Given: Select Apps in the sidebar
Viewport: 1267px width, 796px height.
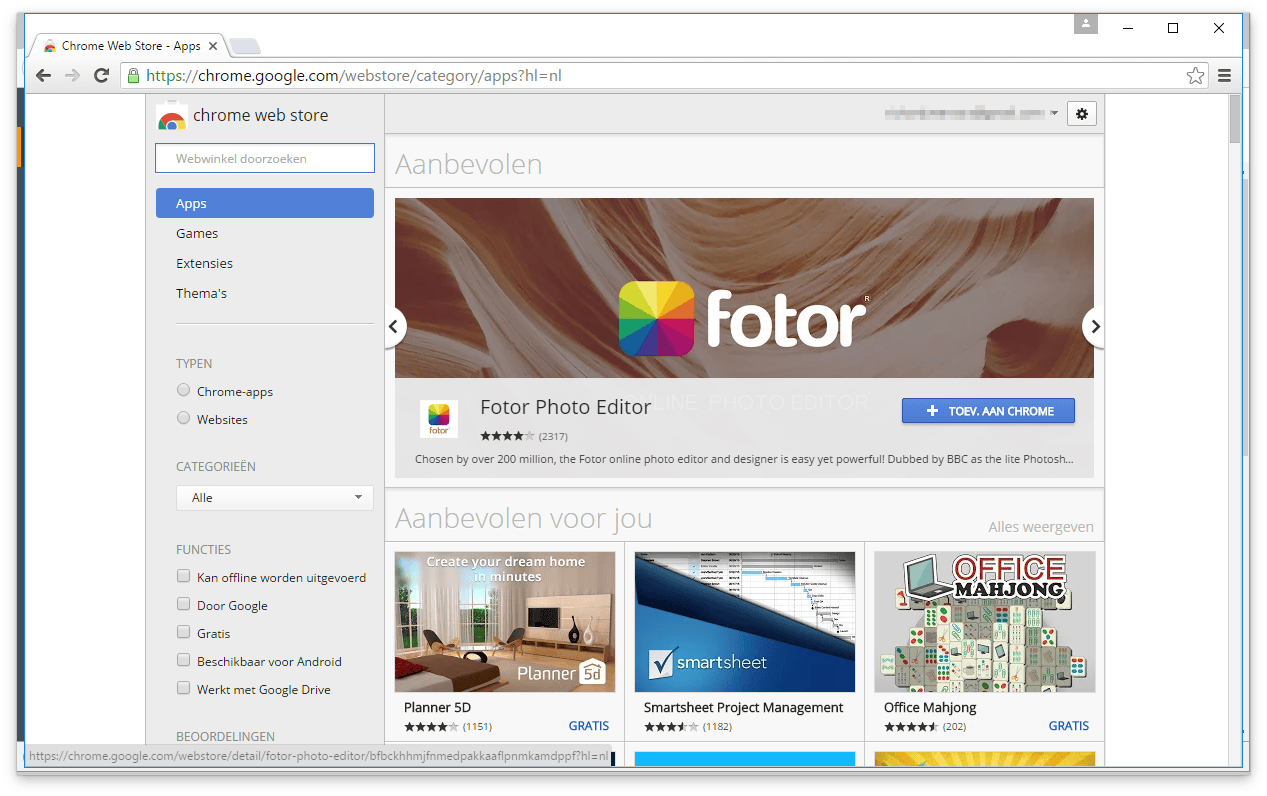Looking at the screenshot, I should pos(265,203).
